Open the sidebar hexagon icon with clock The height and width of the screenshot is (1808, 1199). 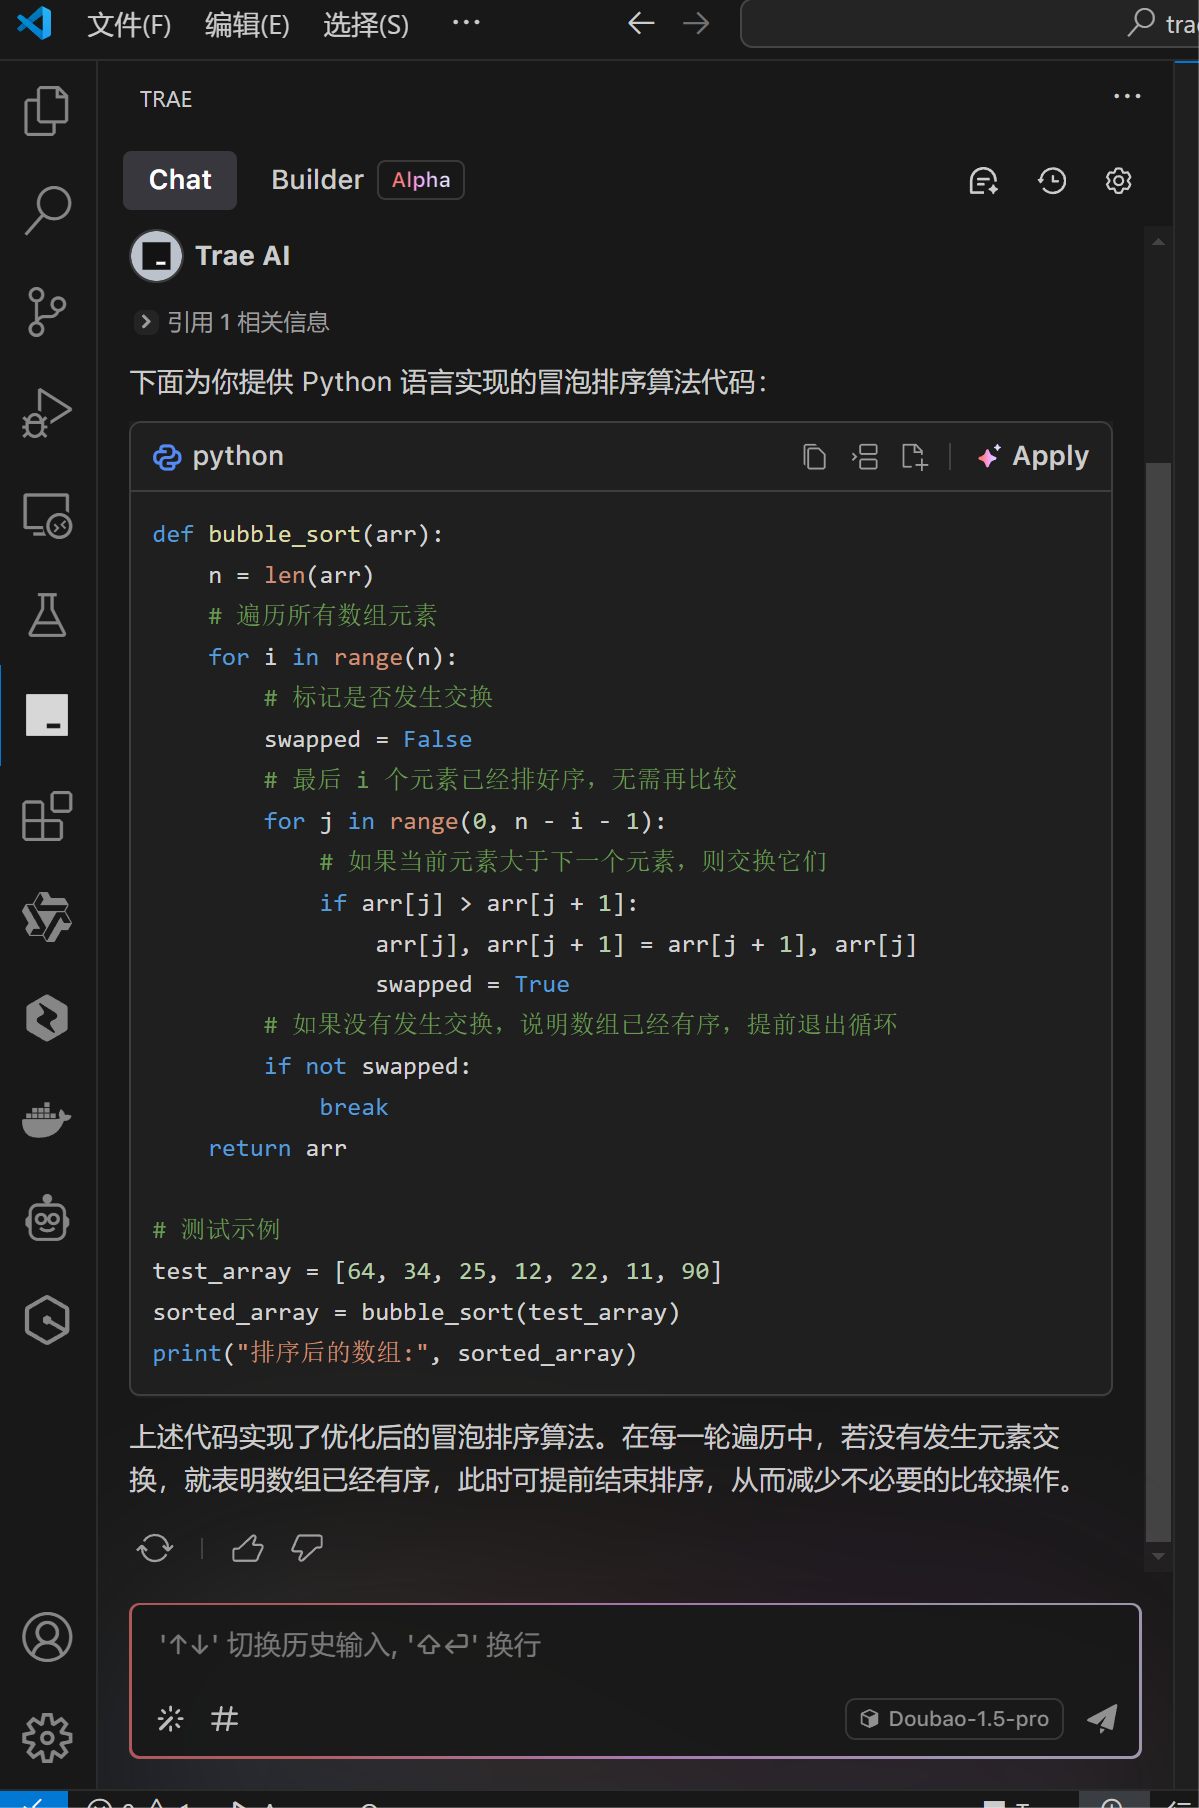click(47, 1322)
